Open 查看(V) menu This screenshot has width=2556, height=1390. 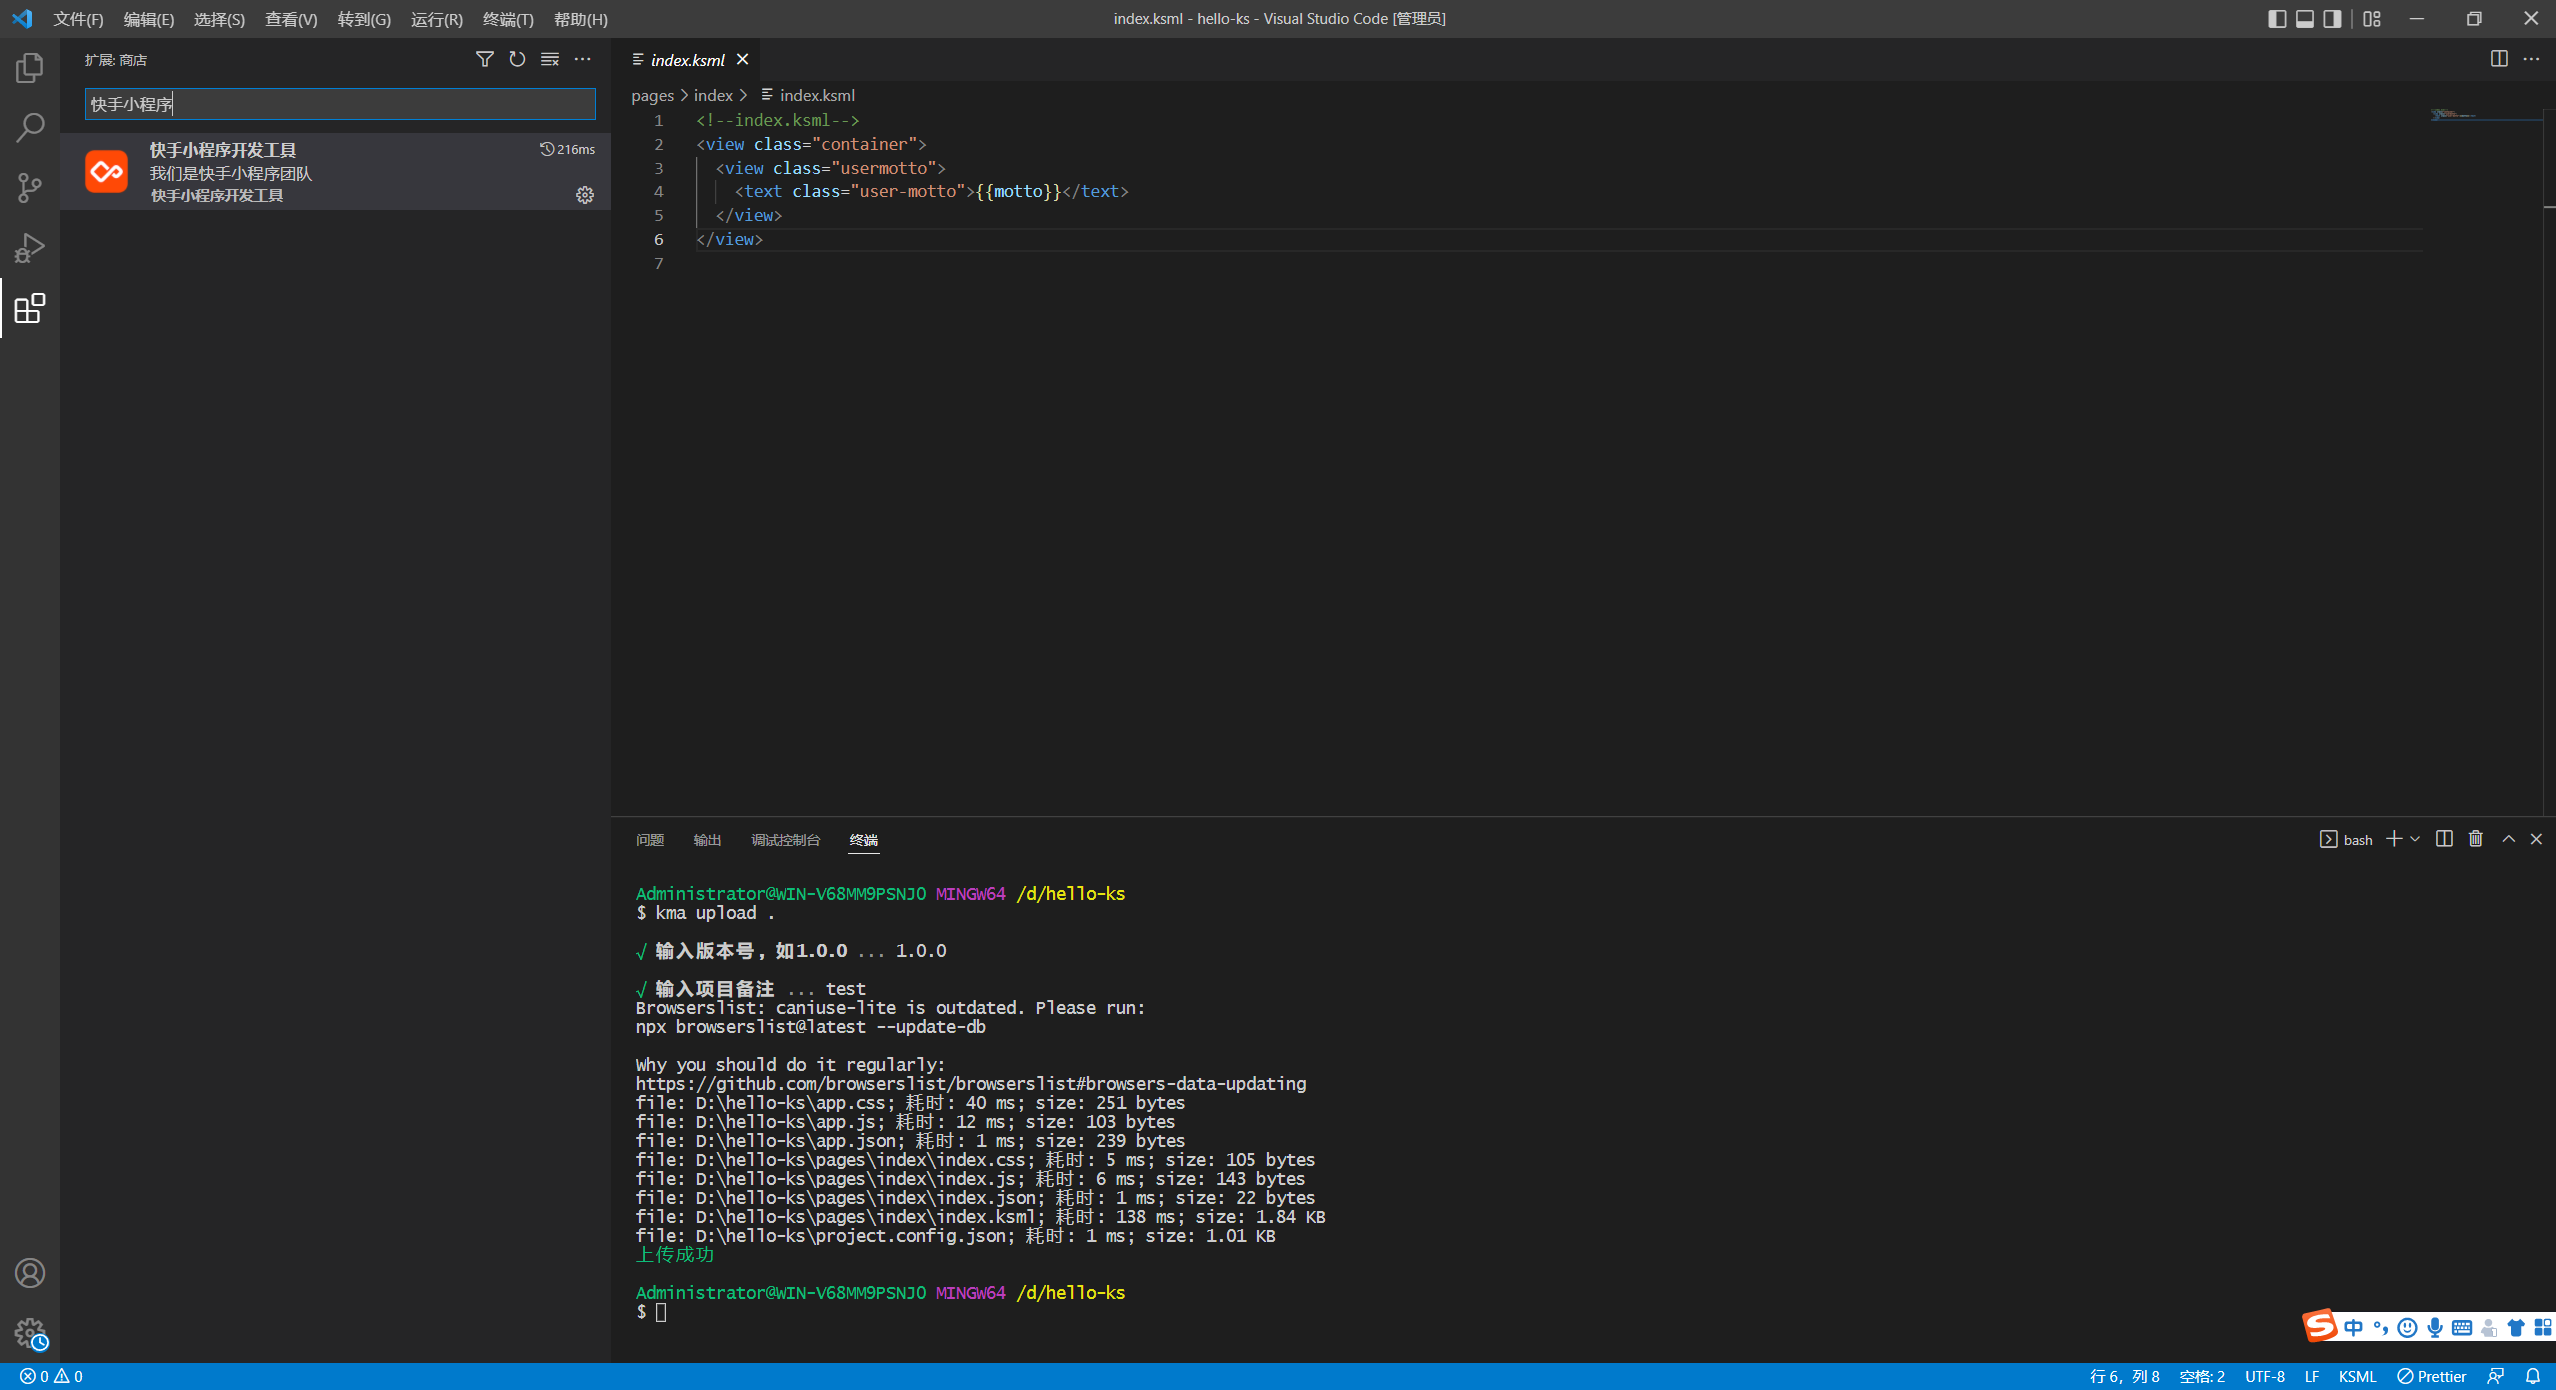pyautogui.click(x=291, y=19)
